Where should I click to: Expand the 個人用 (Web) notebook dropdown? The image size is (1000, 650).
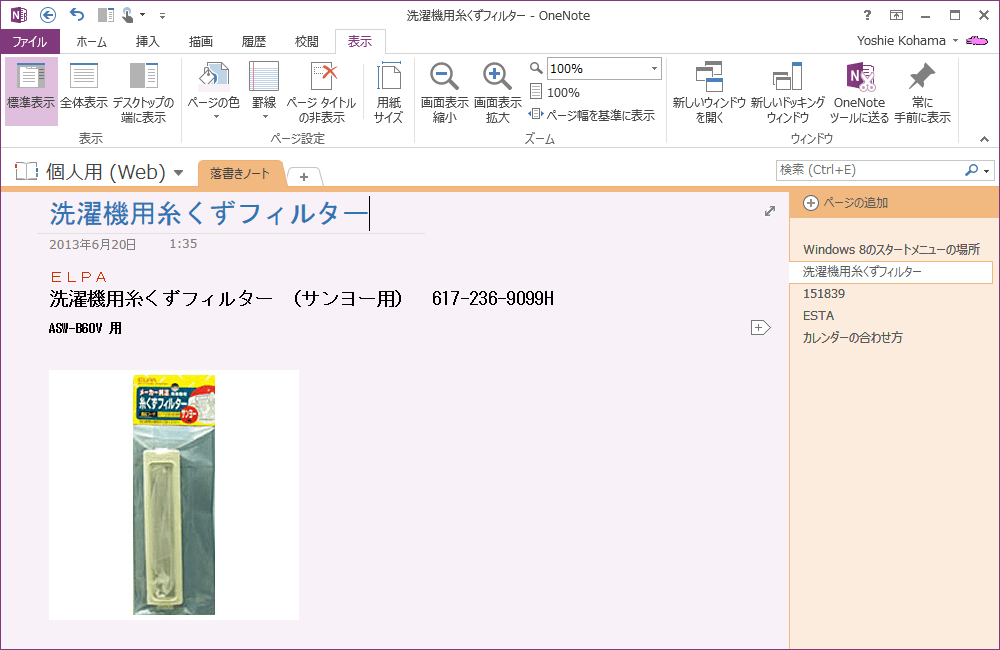tap(178, 172)
